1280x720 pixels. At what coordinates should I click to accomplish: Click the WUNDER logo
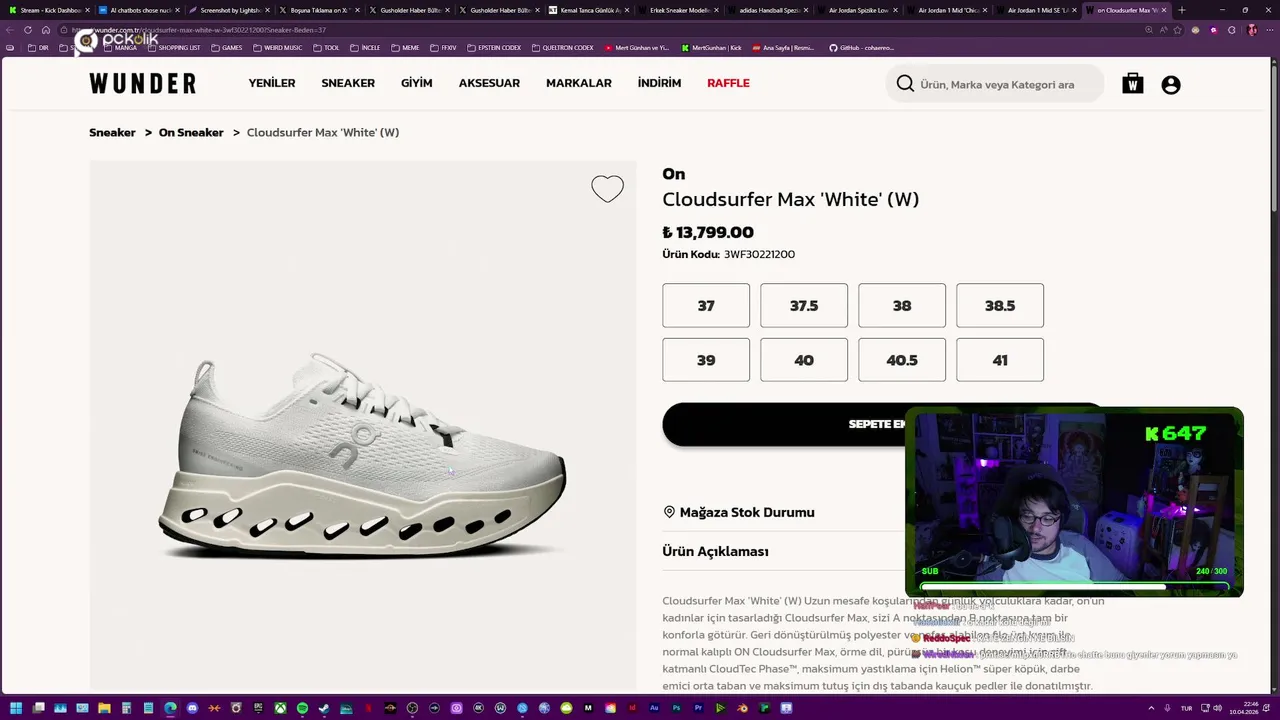point(142,83)
